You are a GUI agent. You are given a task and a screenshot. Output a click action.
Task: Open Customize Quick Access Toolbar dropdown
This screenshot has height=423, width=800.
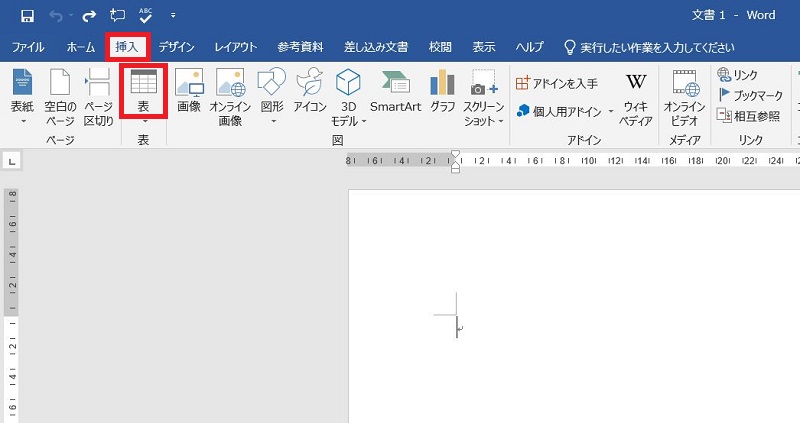[173, 16]
